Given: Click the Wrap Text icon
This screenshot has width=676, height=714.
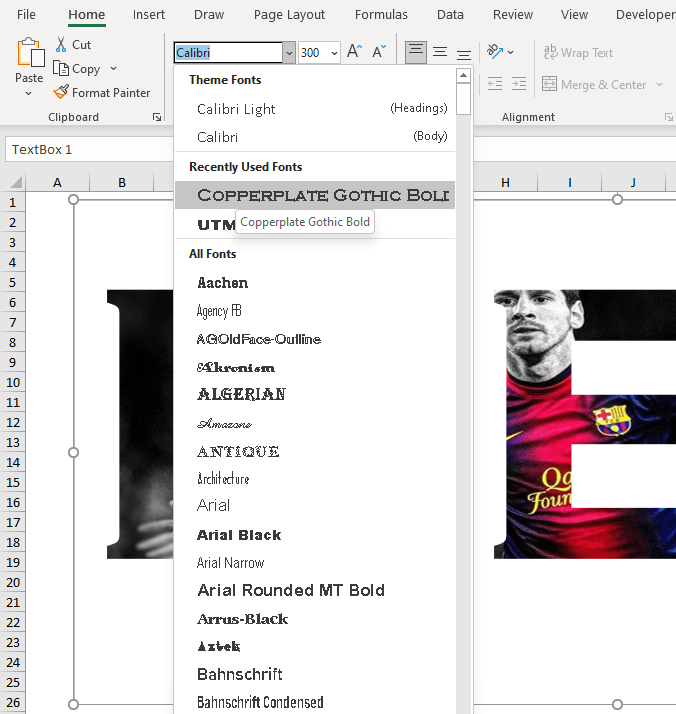Looking at the screenshot, I should (550, 52).
